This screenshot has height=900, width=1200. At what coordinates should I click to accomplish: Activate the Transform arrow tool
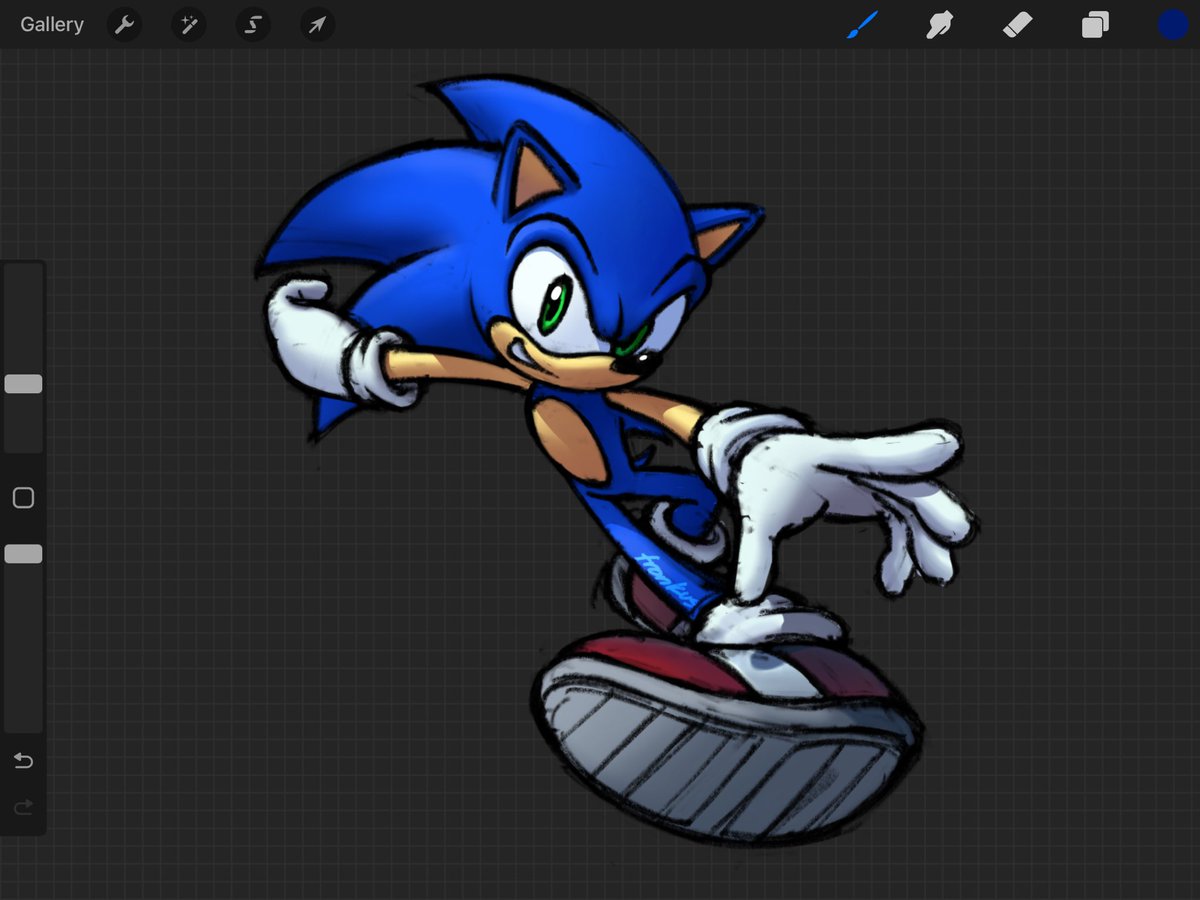coord(317,25)
